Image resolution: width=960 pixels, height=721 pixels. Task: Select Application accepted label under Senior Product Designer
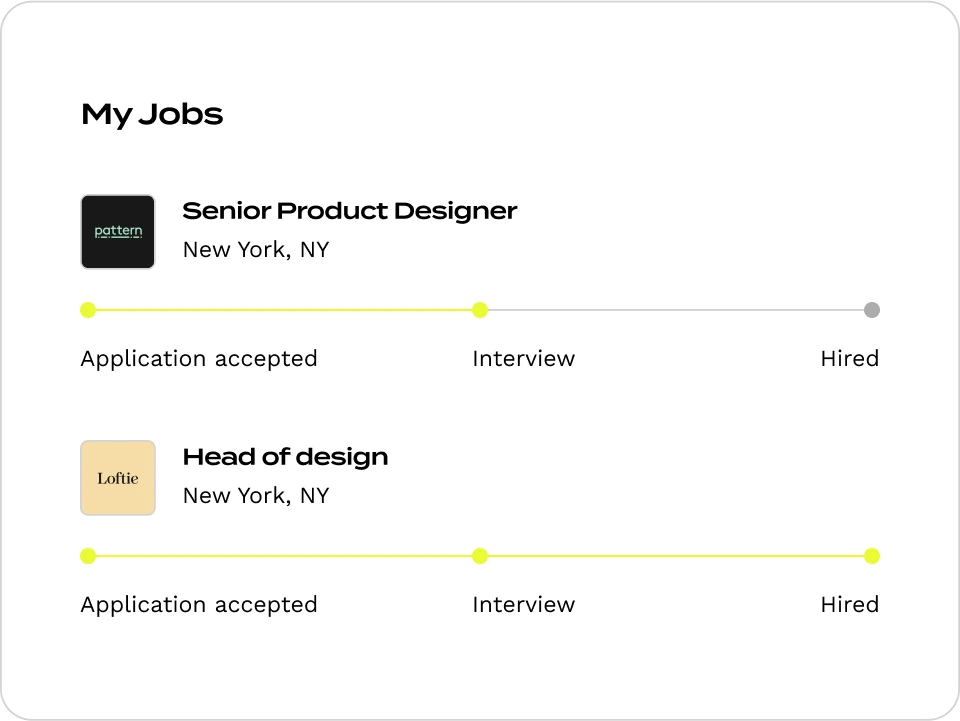pos(199,359)
